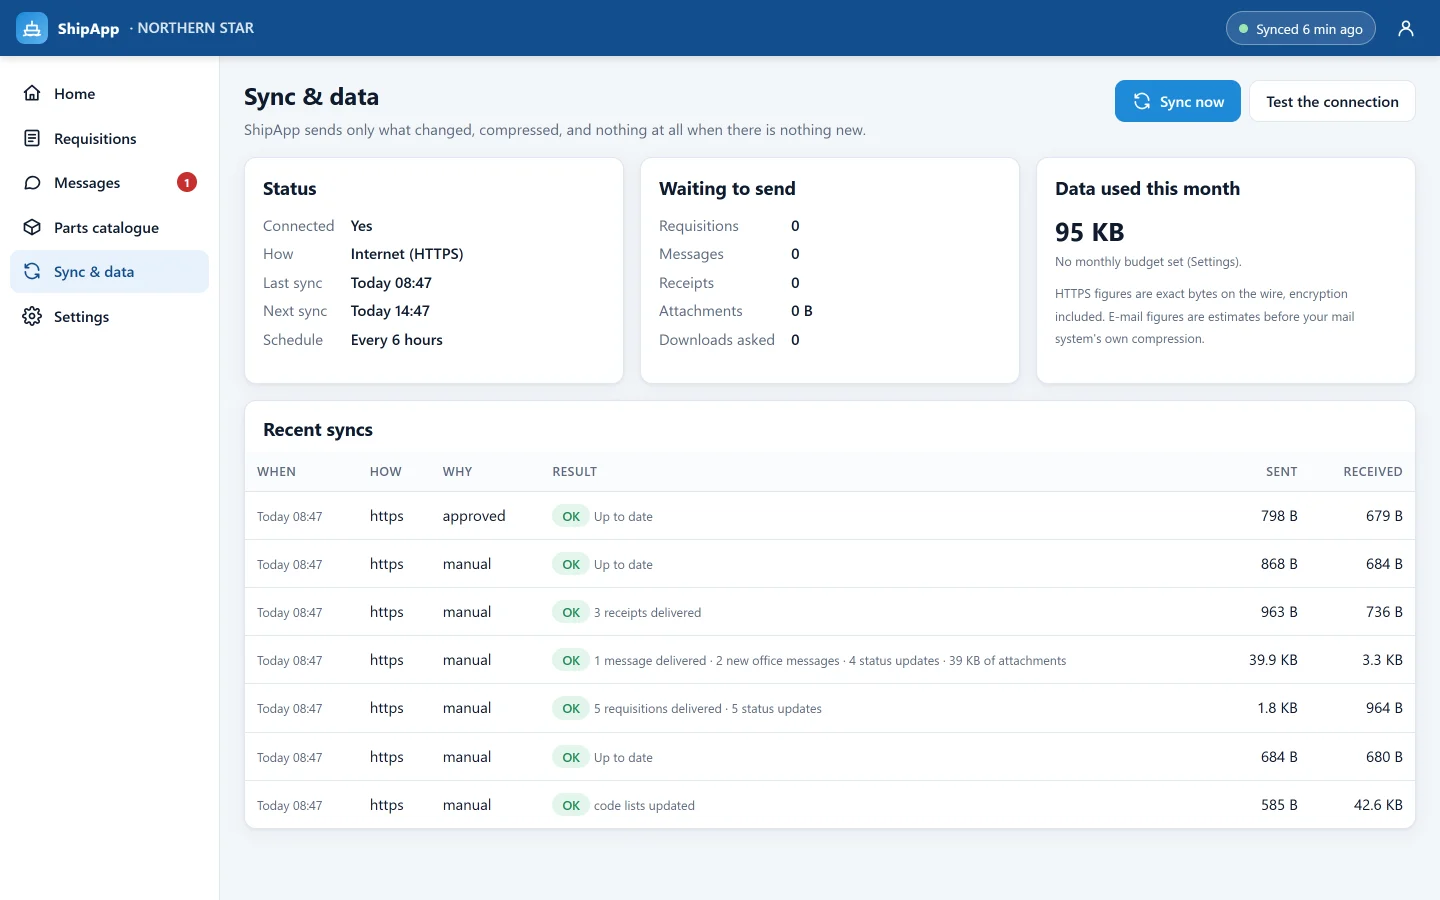Viewport: 1440px width, 900px height.
Task: Click the 798 B sent value
Action: coord(1279,516)
